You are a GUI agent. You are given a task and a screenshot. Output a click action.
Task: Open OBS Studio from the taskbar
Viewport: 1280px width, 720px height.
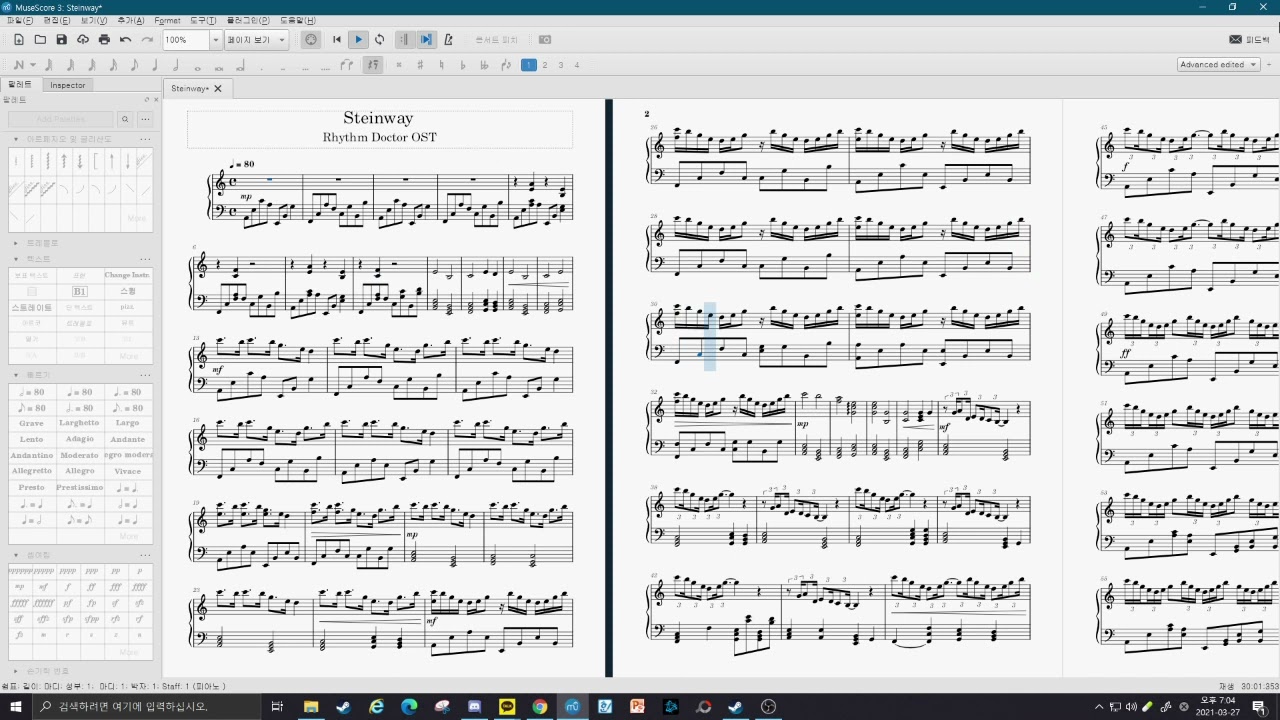coord(768,707)
